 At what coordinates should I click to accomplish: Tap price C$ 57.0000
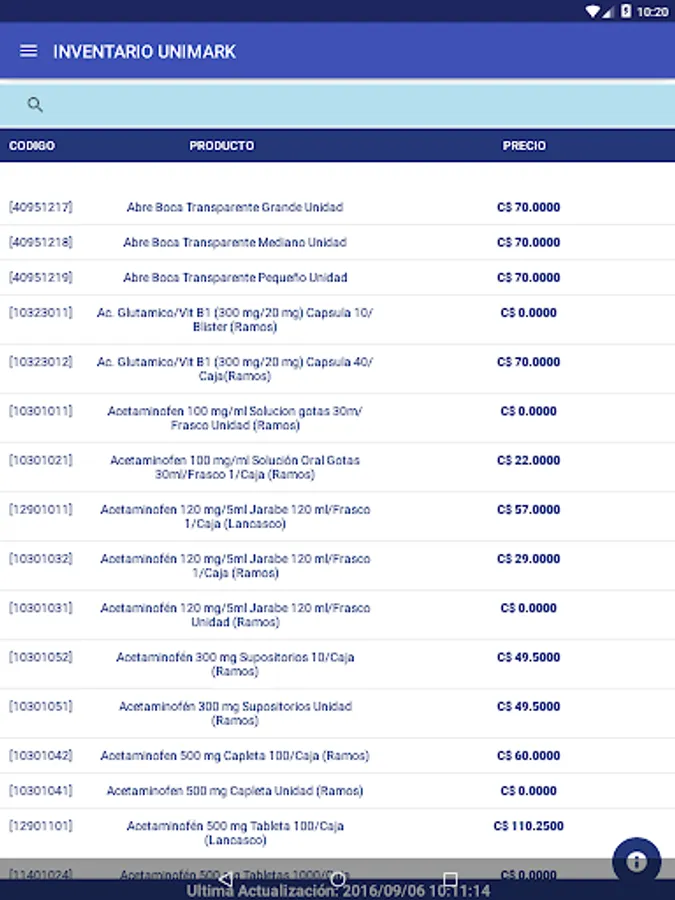tap(528, 510)
